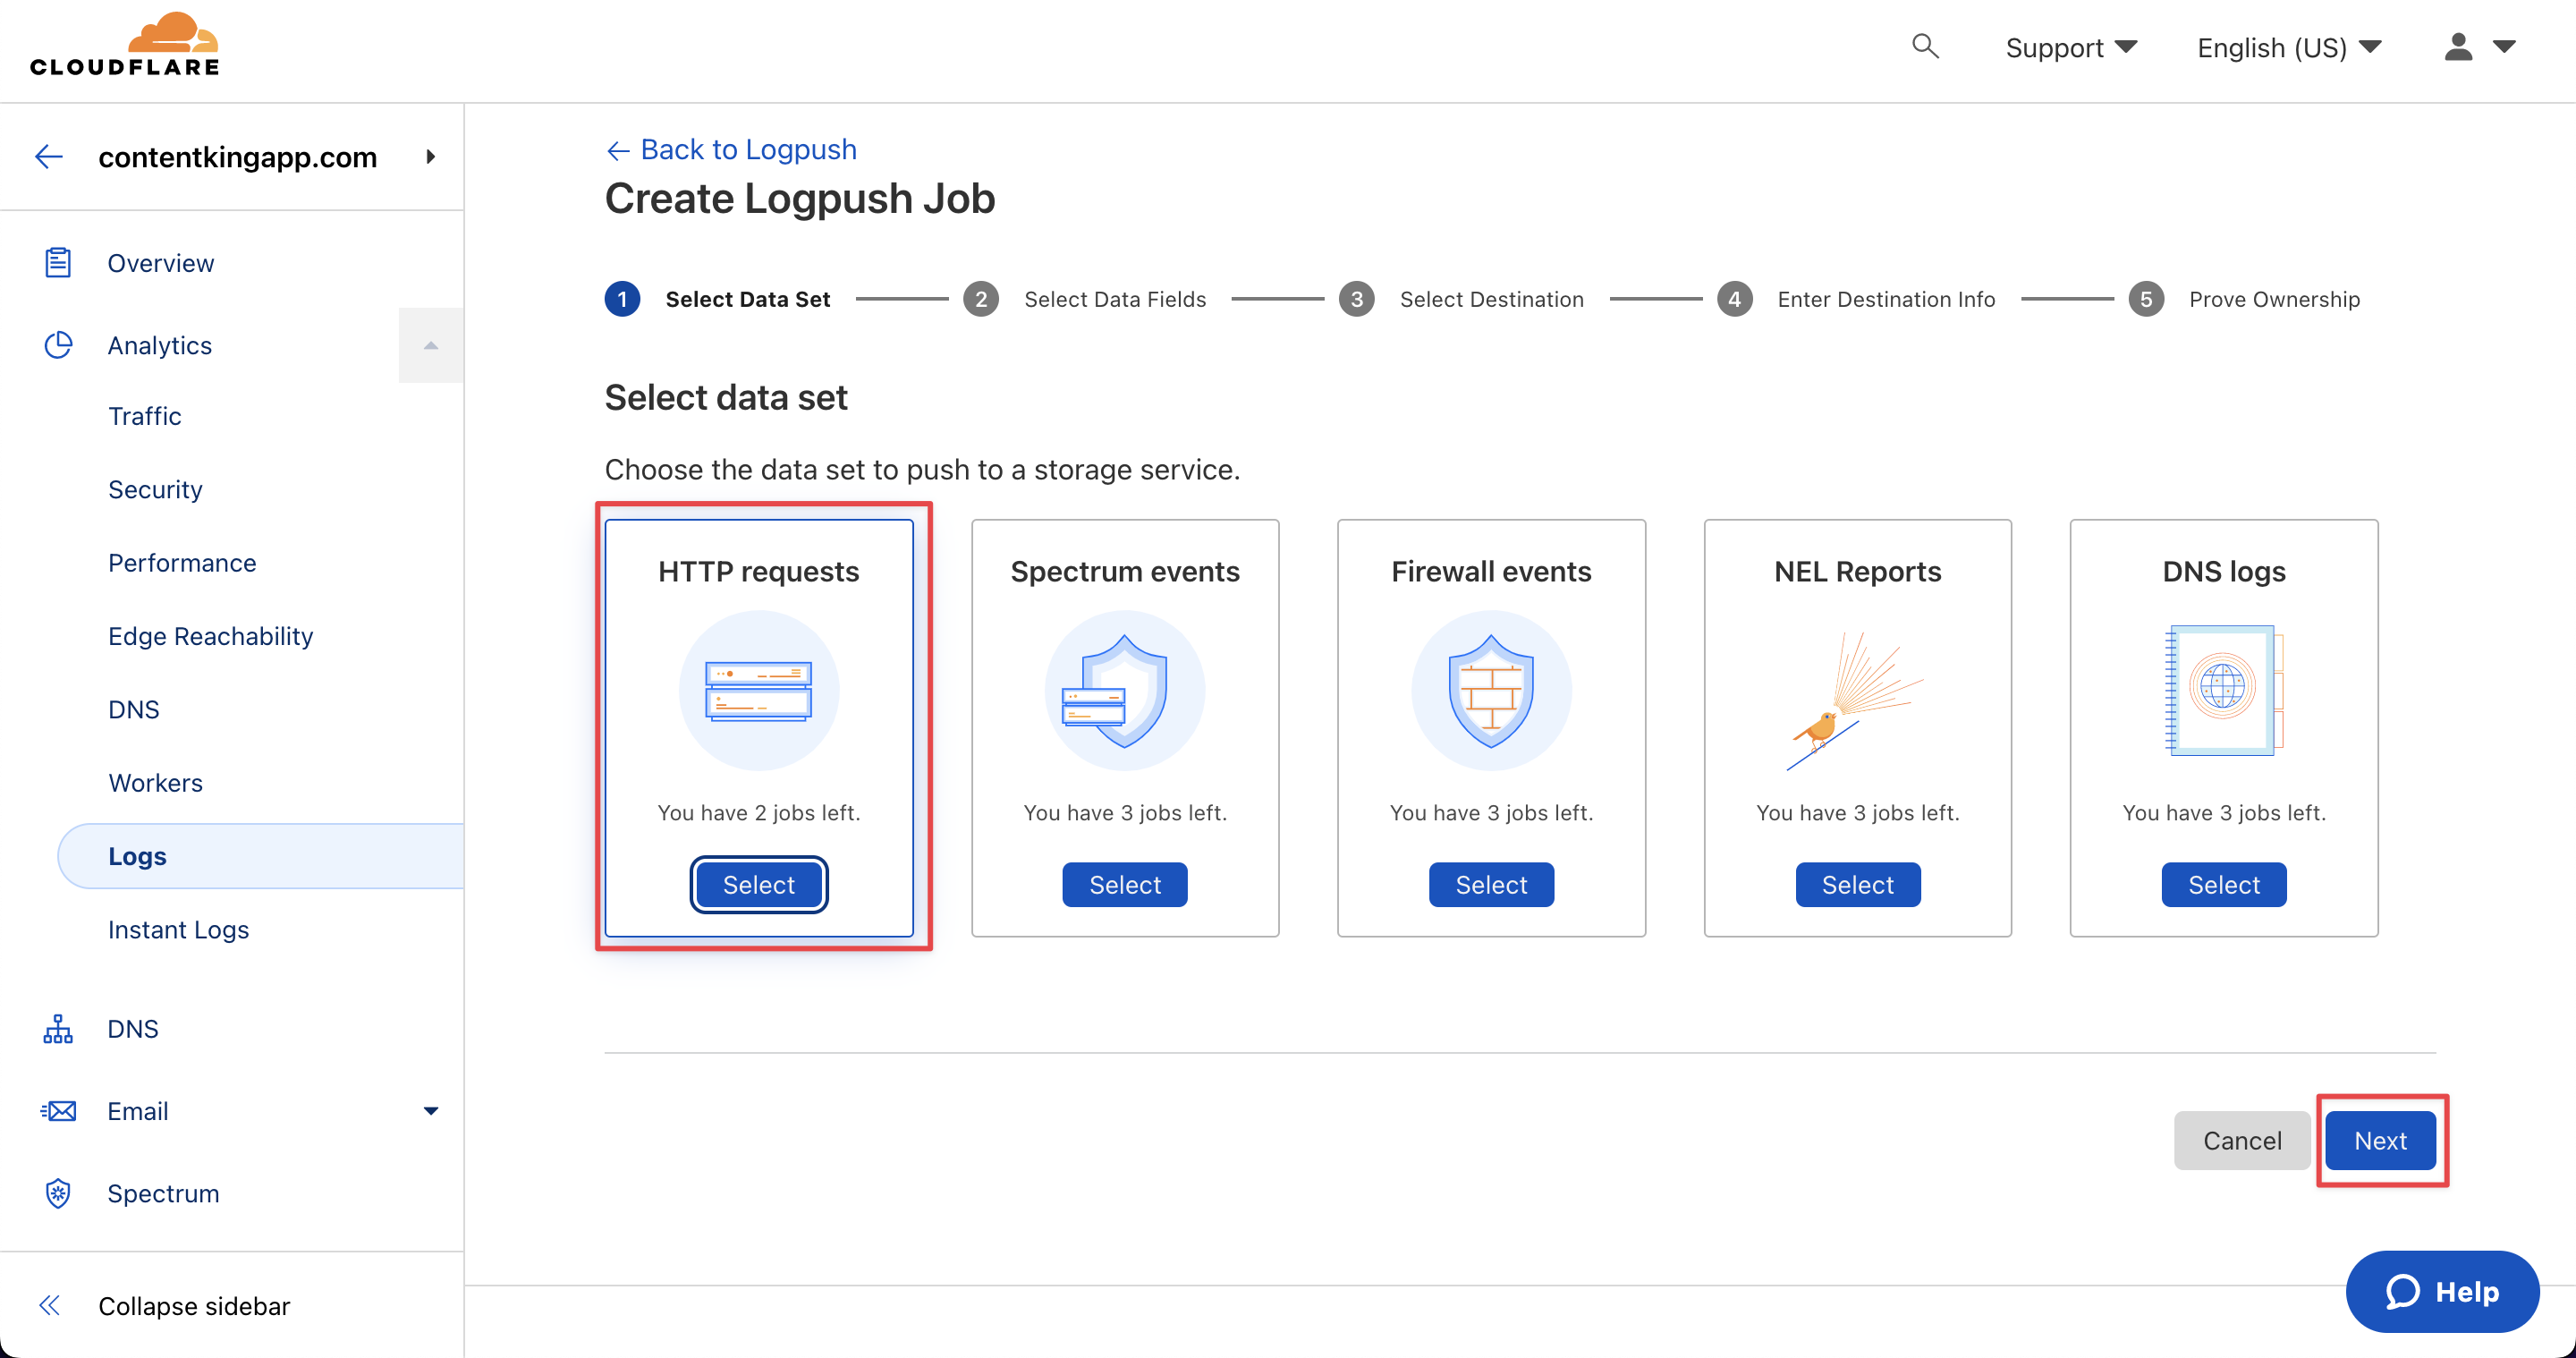Click the DNS network tree icon

click(58, 1029)
